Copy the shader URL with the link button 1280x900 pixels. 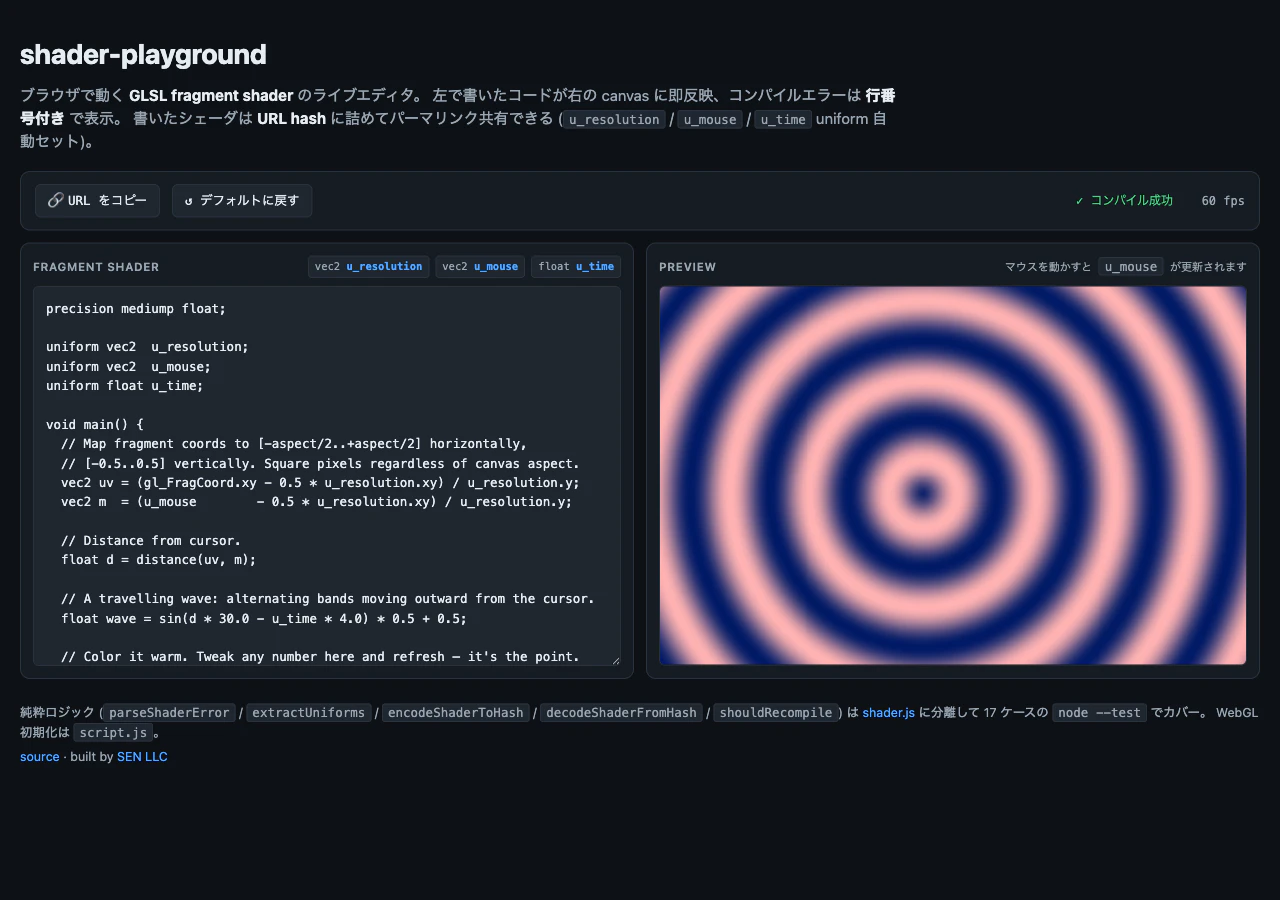97,201
